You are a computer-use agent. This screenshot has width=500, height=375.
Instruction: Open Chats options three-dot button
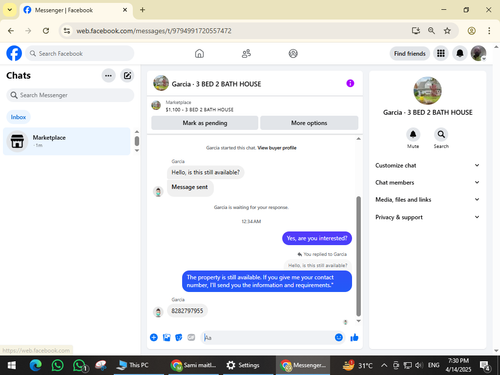[108, 76]
